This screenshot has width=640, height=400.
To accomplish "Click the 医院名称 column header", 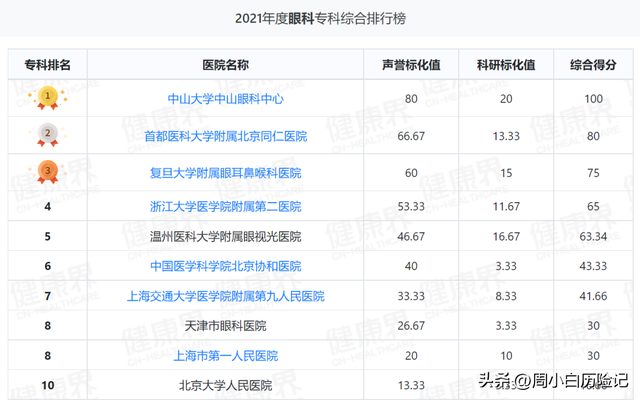I will click(x=226, y=65).
